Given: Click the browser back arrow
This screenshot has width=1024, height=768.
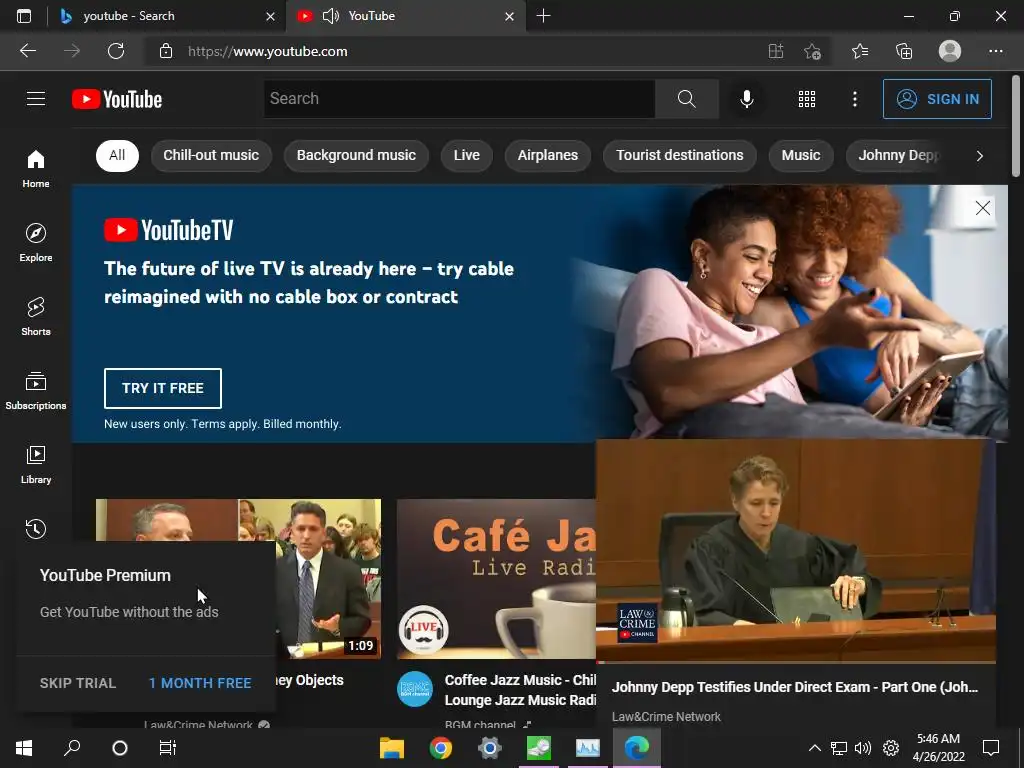Looking at the screenshot, I should (27, 51).
